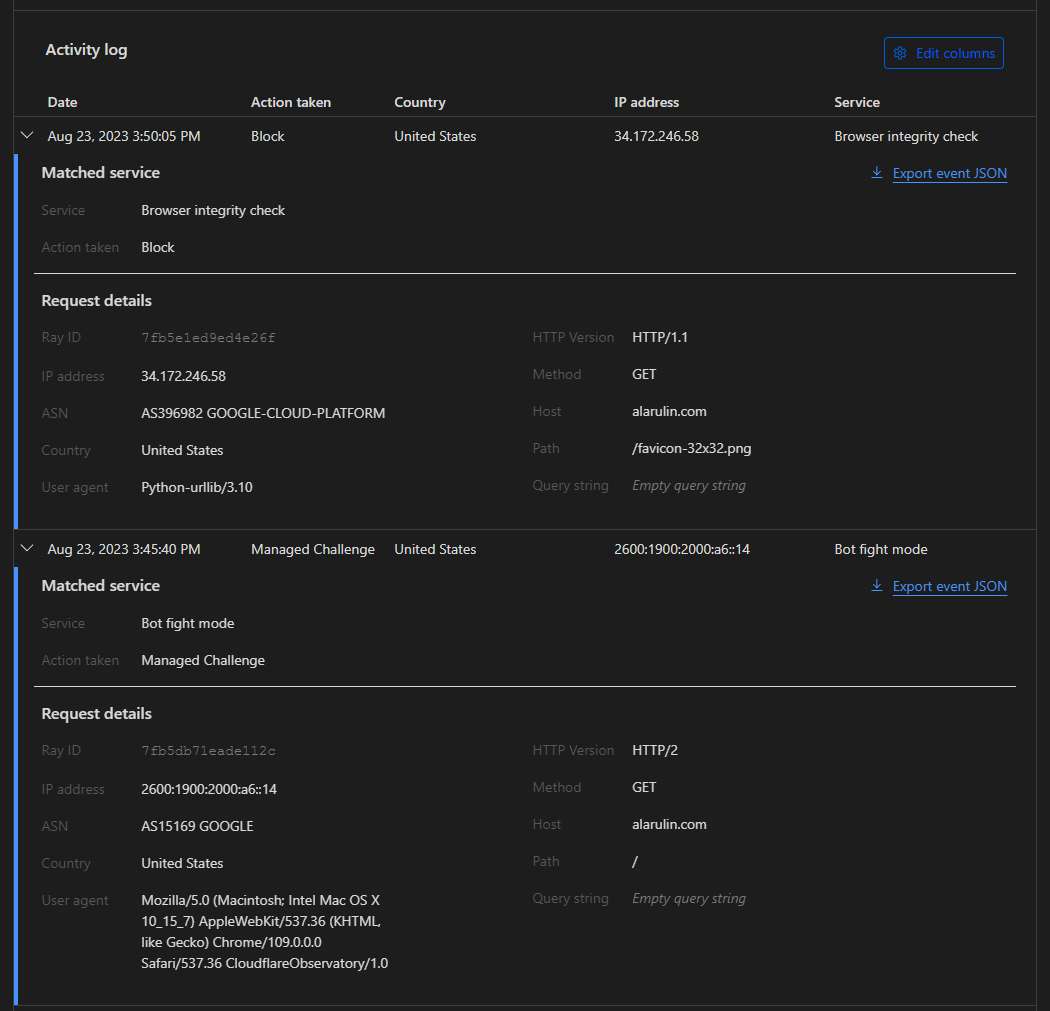Click the download icon for the Block event
Viewport: 1050px width, 1011px height.
tap(877, 173)
